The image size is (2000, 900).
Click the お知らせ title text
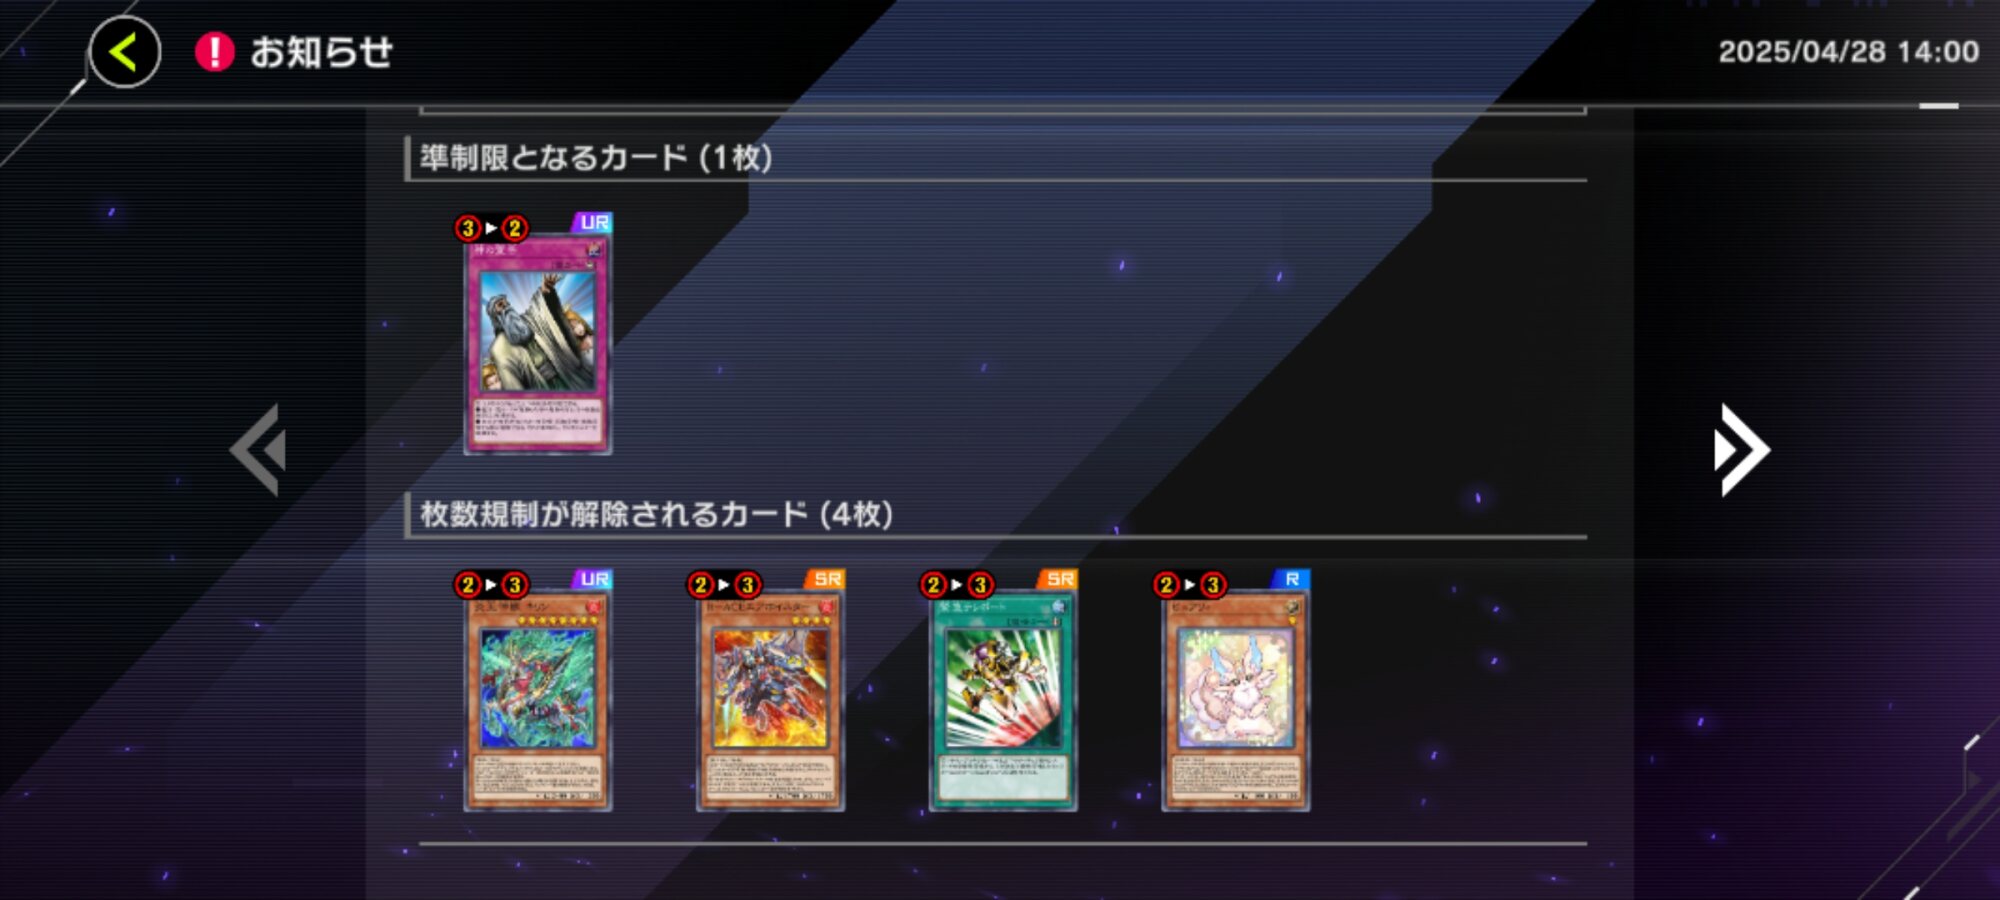[321, 52]
